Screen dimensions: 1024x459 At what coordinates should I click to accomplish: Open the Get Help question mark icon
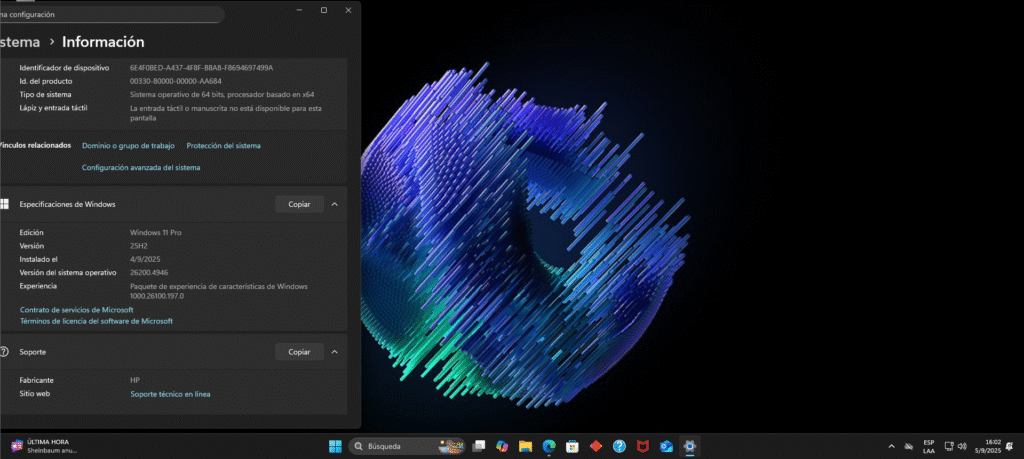619,446
